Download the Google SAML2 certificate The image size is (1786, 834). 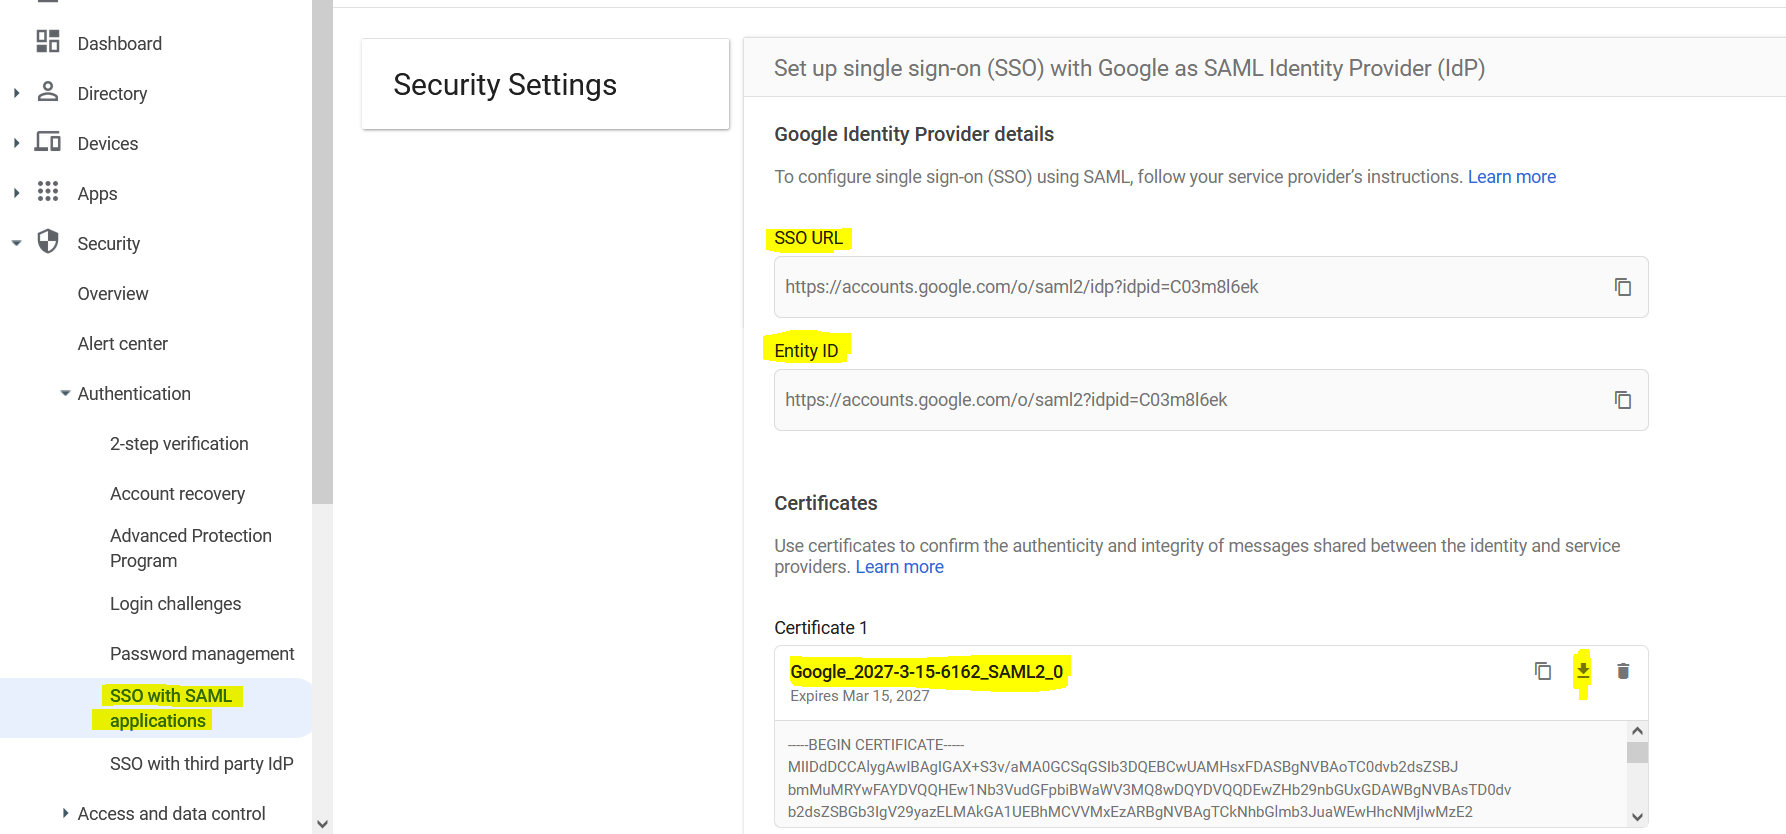pos(1583,671)
